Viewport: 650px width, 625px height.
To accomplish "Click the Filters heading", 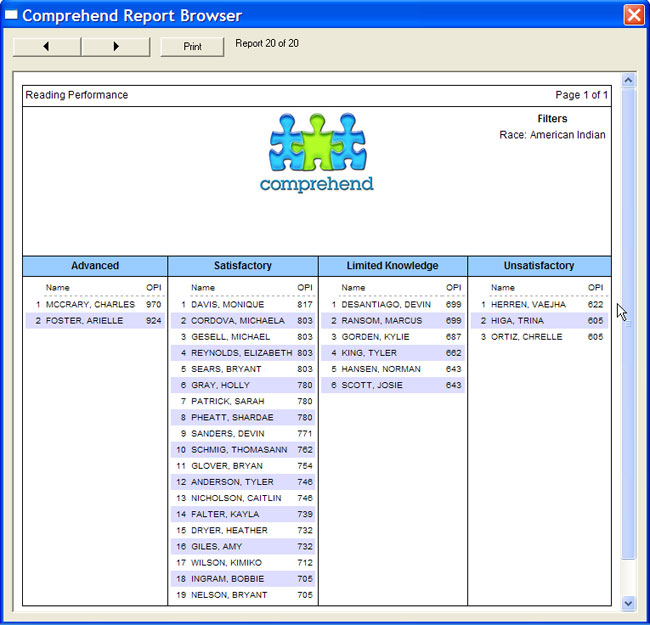I will pyautogui.click(x=552, y=119).
